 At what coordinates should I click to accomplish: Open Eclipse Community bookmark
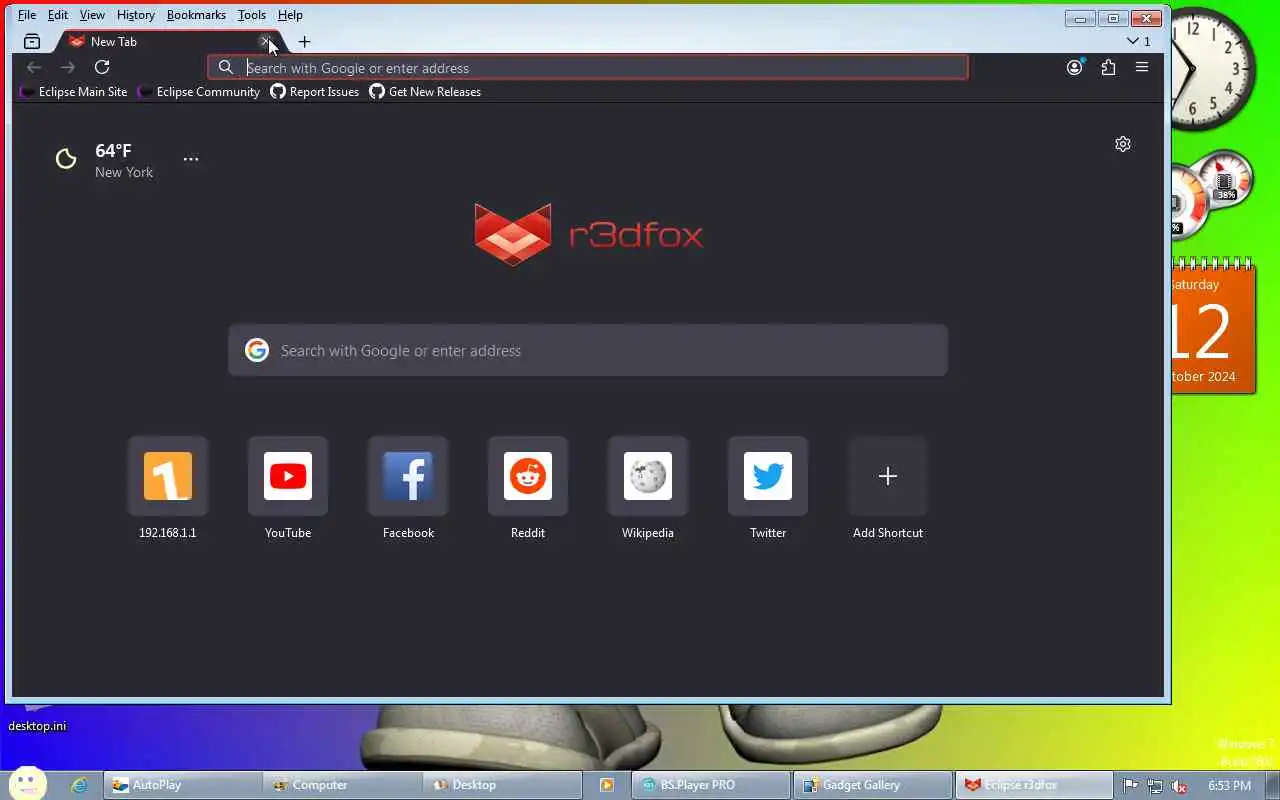click(x=200, y=92)
